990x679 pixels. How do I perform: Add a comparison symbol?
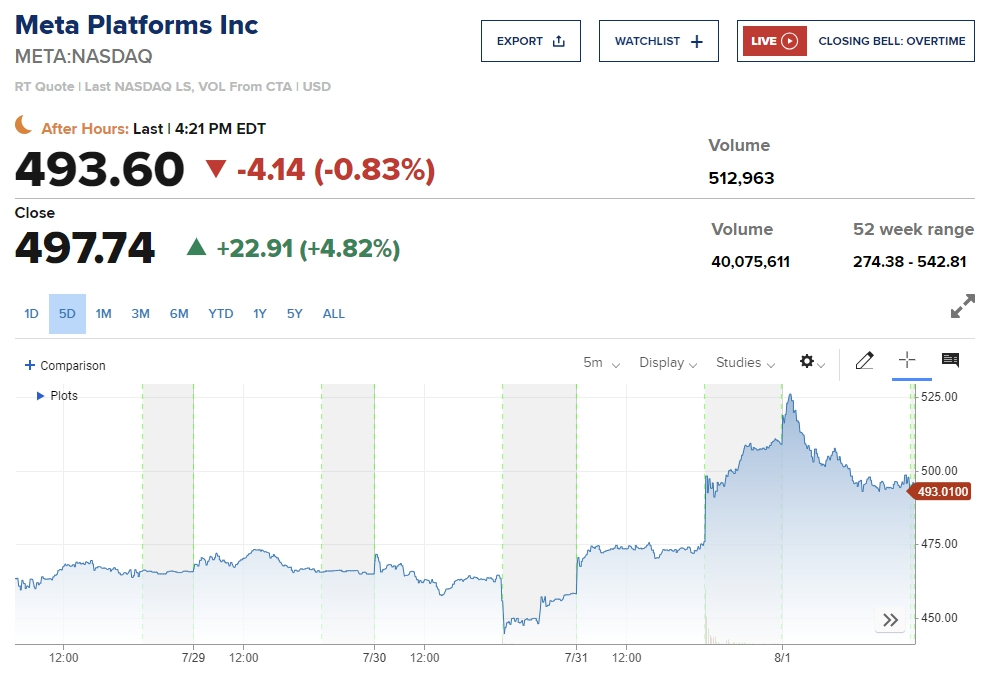click(65, 366)
